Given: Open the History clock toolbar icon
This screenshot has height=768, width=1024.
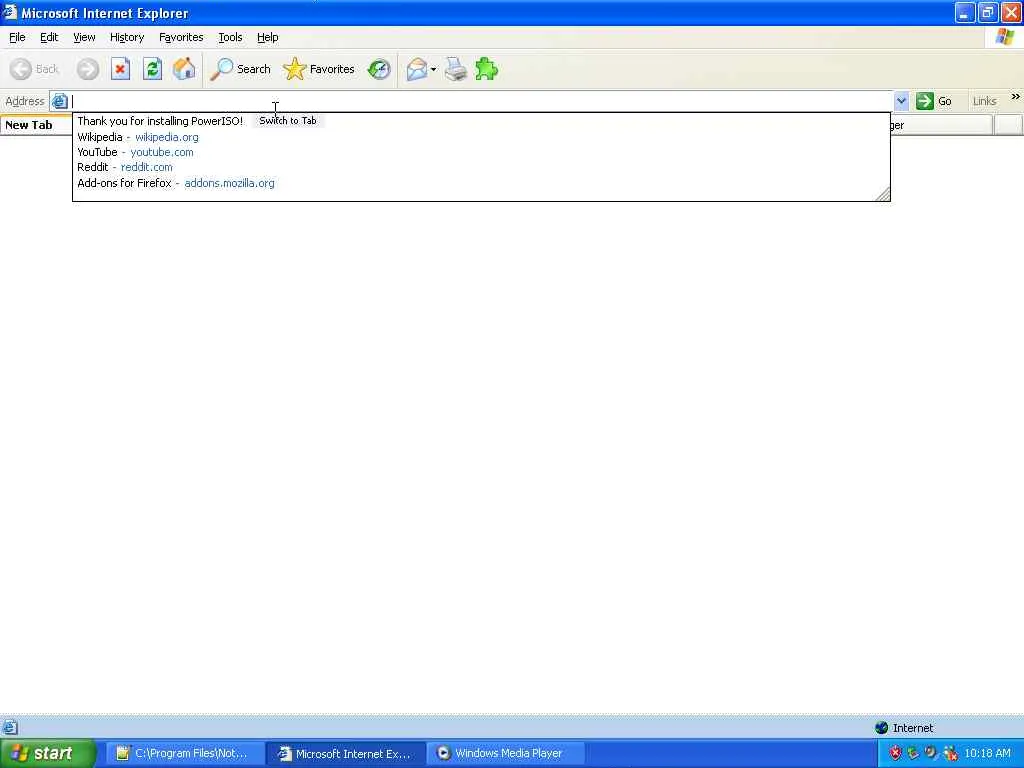Looking at the screenshot, I should click(379, 69).
